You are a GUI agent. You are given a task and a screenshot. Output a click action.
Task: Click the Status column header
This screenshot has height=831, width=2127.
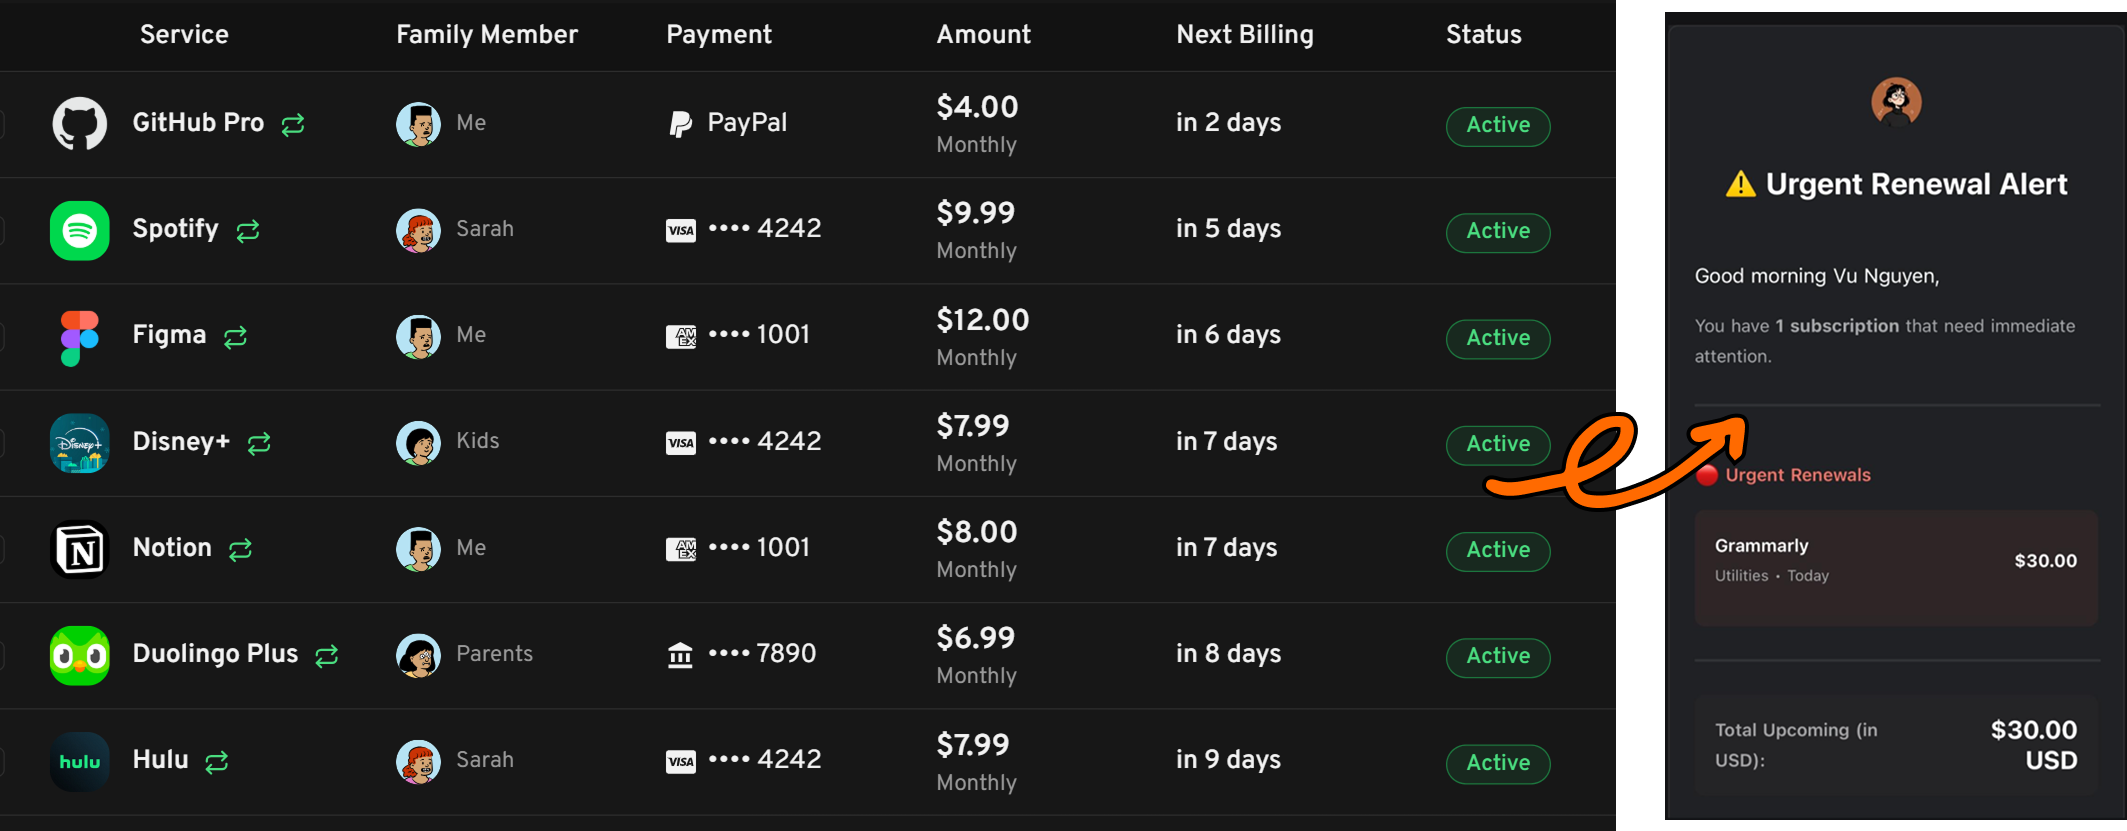click(x=1483, y=34)
